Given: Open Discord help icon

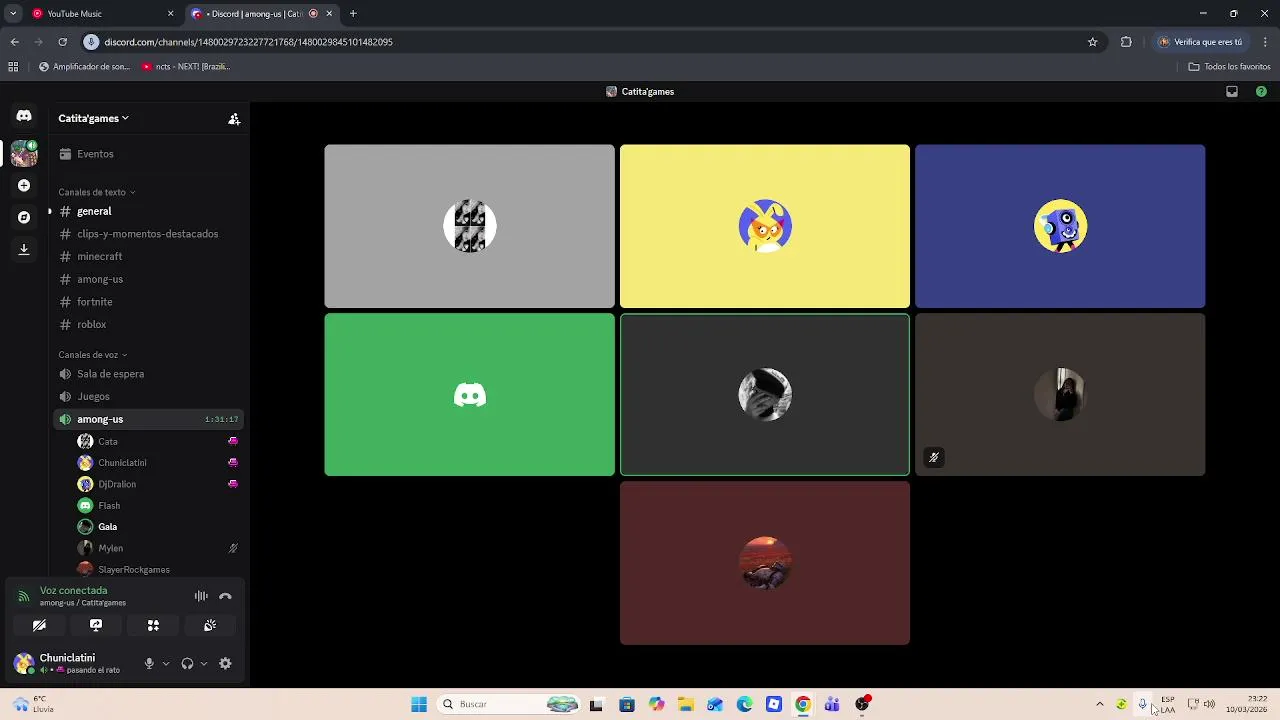Looking at the screenshot, I should [x=1261, y=91].
